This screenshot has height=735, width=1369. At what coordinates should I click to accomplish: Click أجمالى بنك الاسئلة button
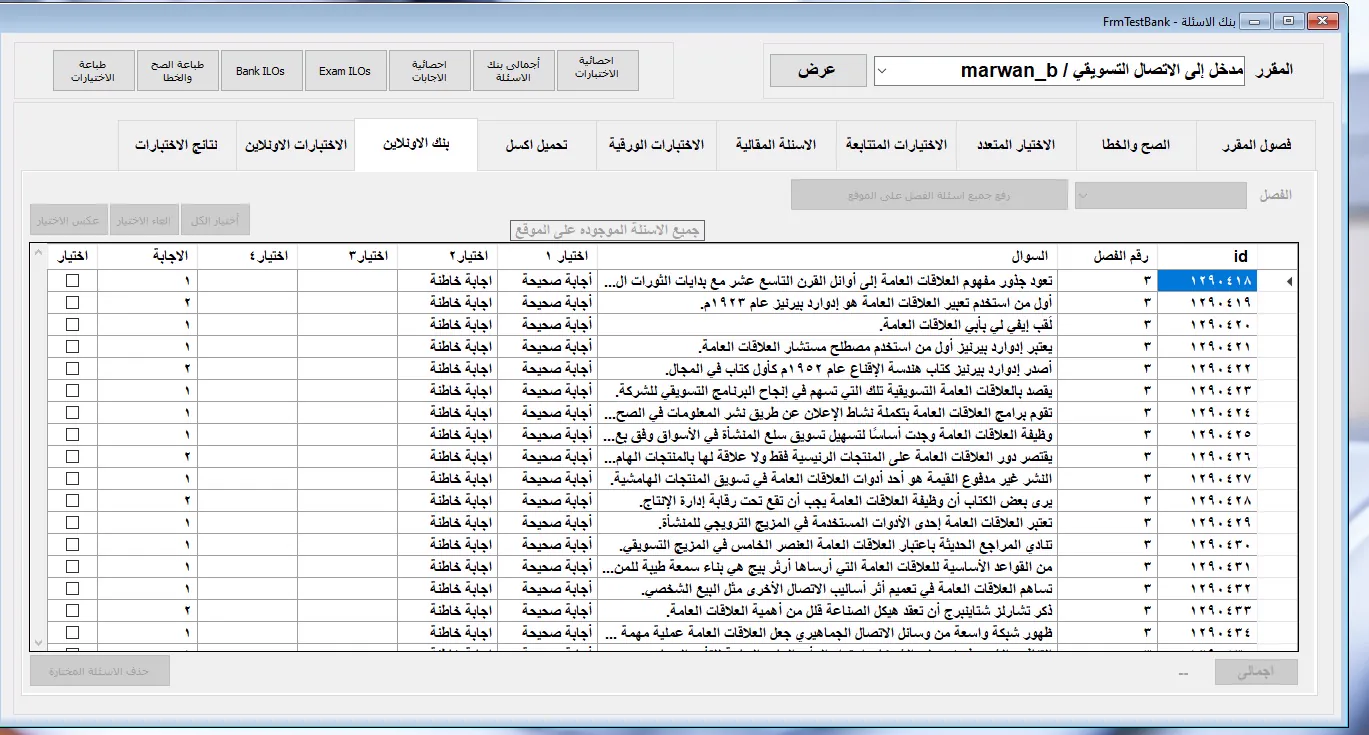[514, 71]
